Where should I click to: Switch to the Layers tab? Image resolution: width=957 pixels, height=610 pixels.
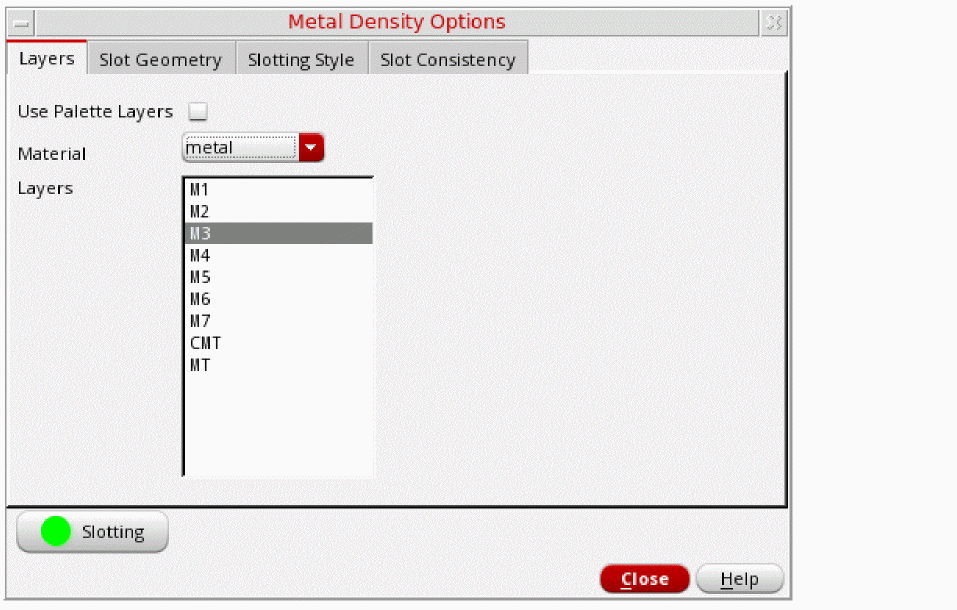pyautogui.click(x=47, y=58)
